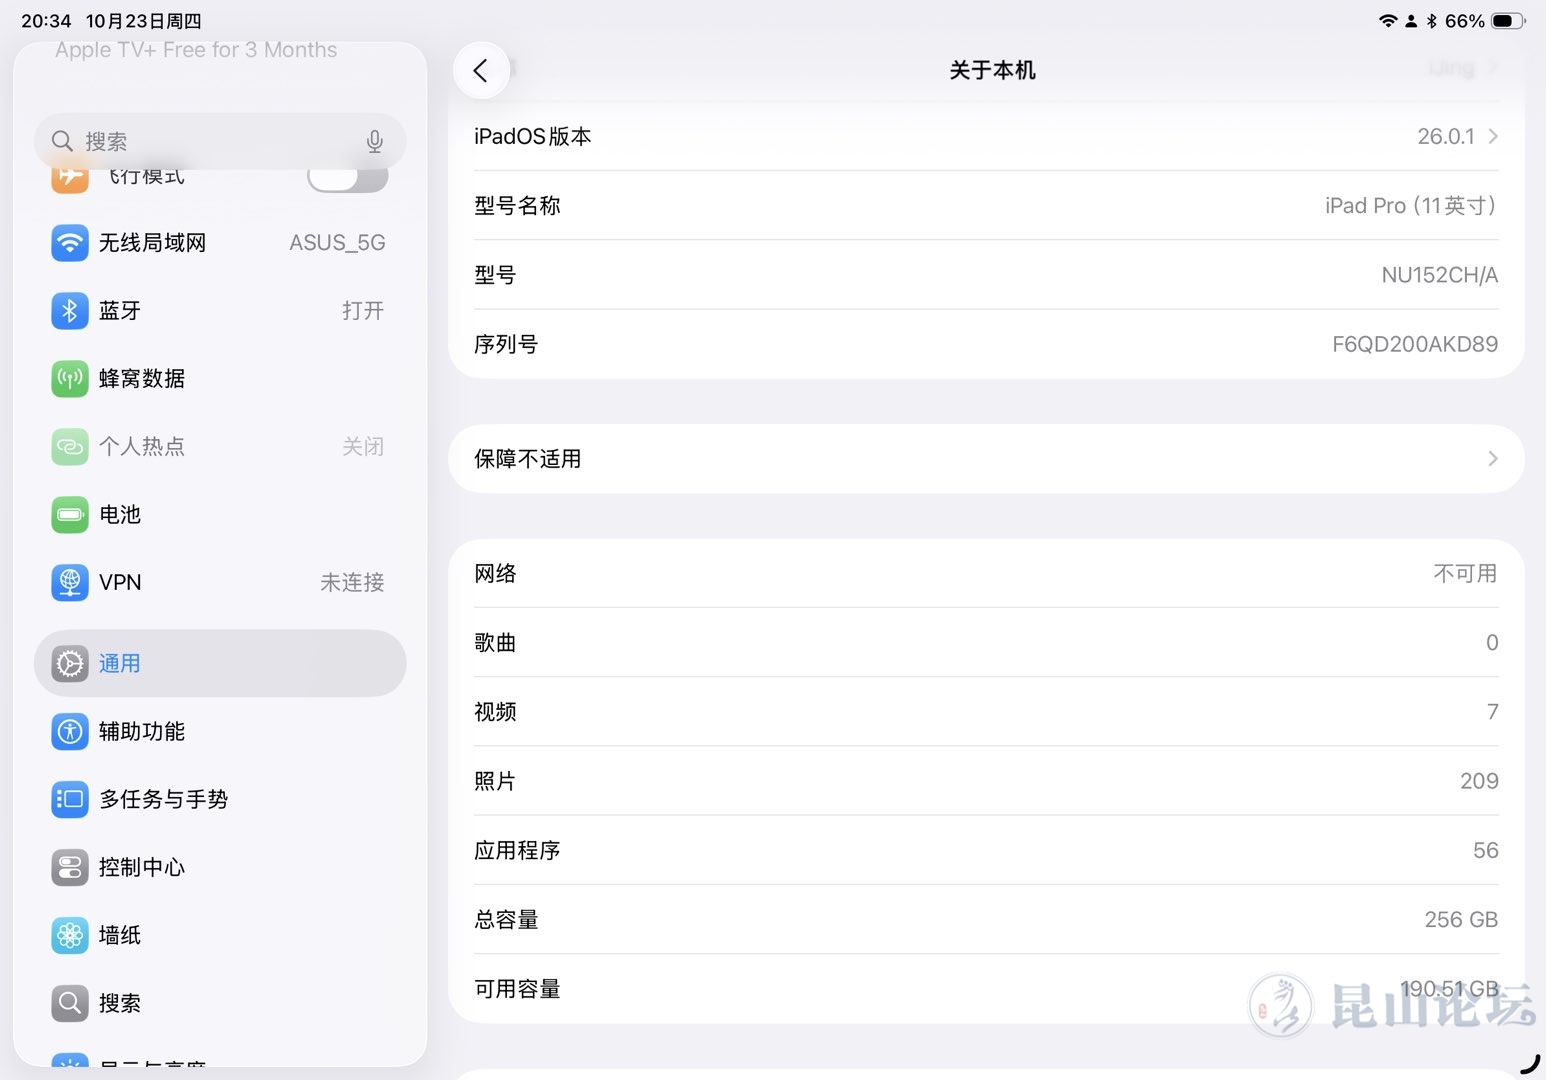The width and height of the screenshot is (1546, 1080).
Task: Go back using the top back arrow
Action: (x=481, y=71)
